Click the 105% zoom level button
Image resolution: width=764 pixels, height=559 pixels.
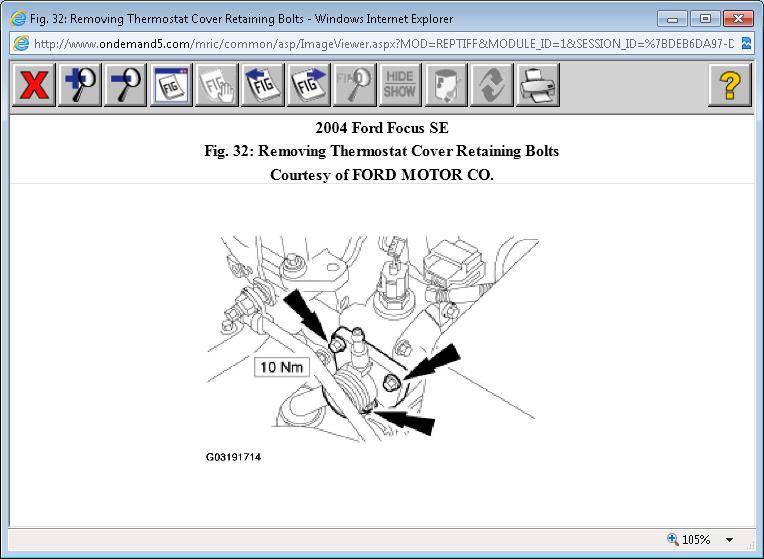coord(689,540)
